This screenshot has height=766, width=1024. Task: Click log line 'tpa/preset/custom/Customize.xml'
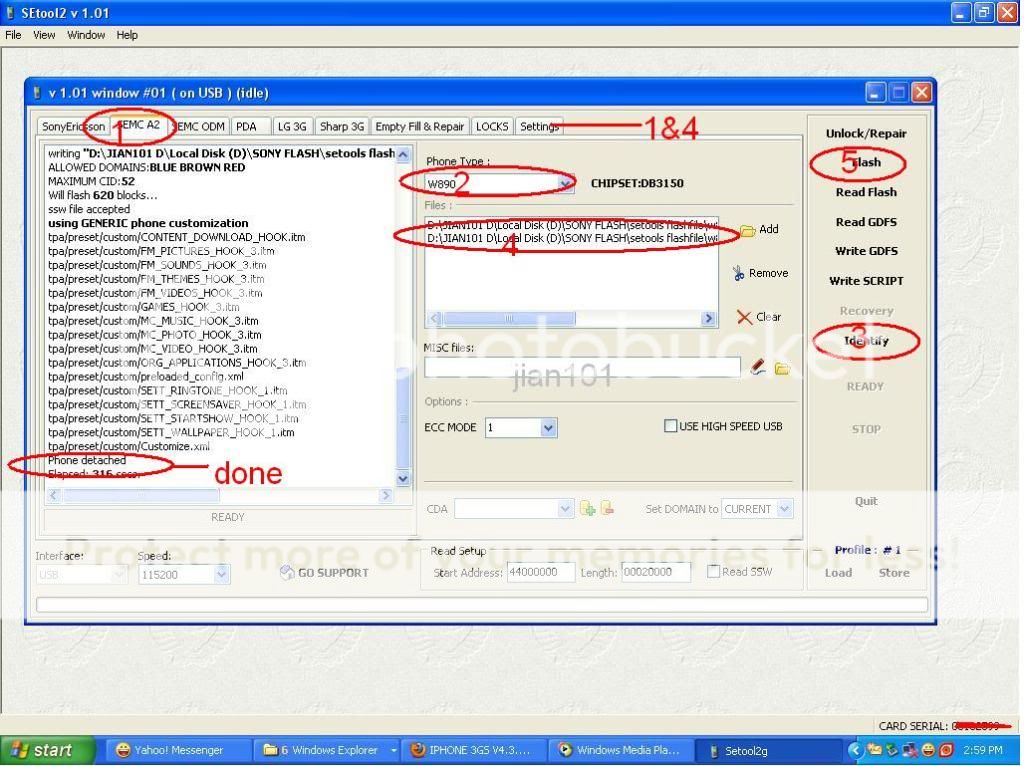click(x=129, y=446)
